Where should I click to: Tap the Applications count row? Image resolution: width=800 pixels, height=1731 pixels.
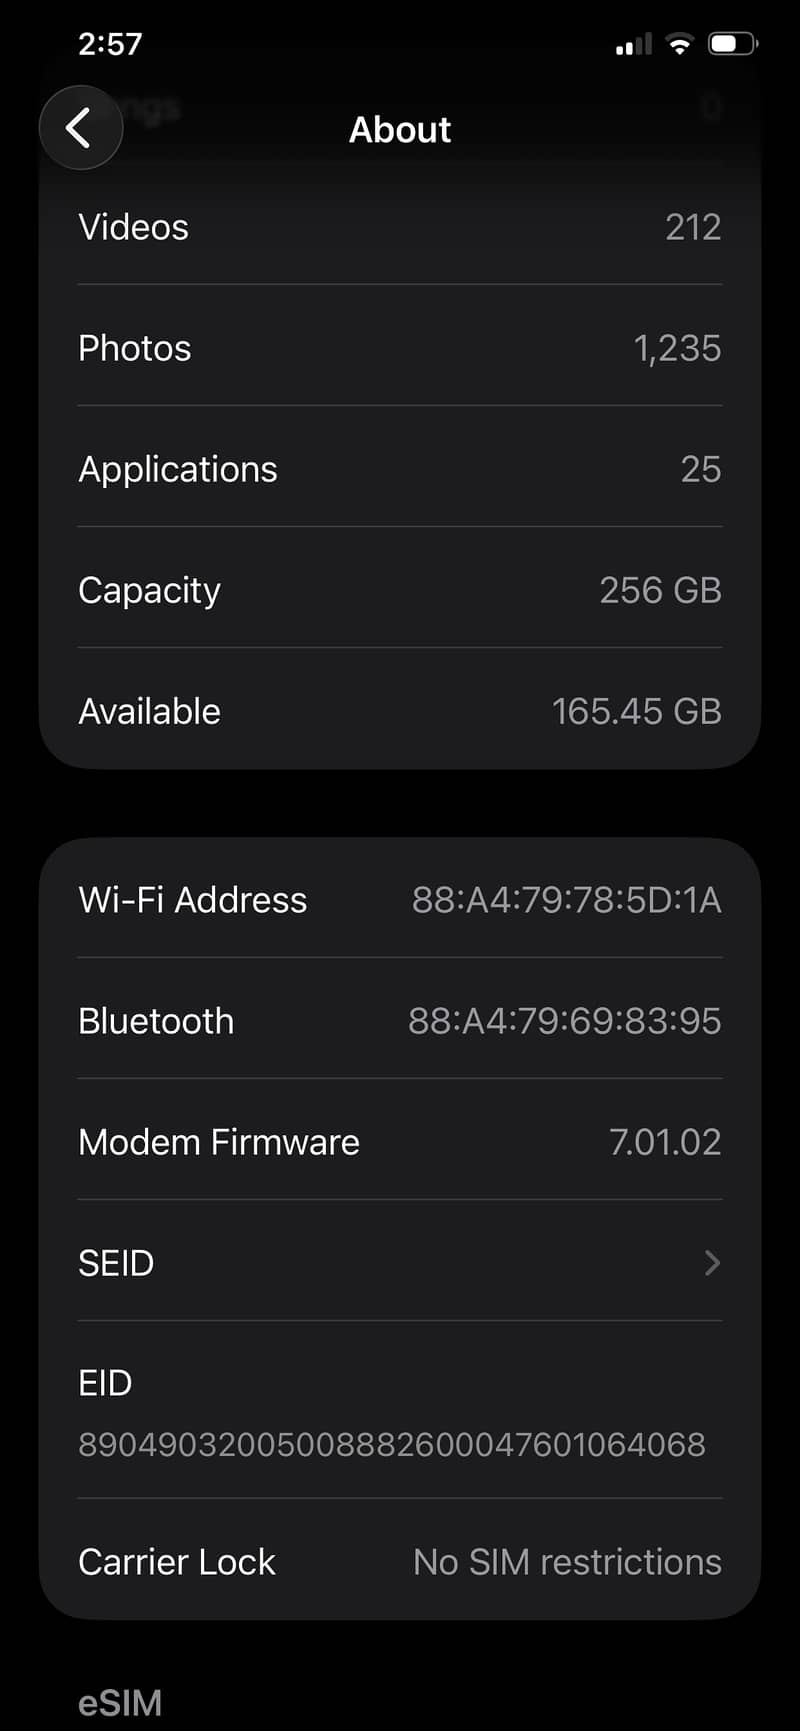point(400,469)
